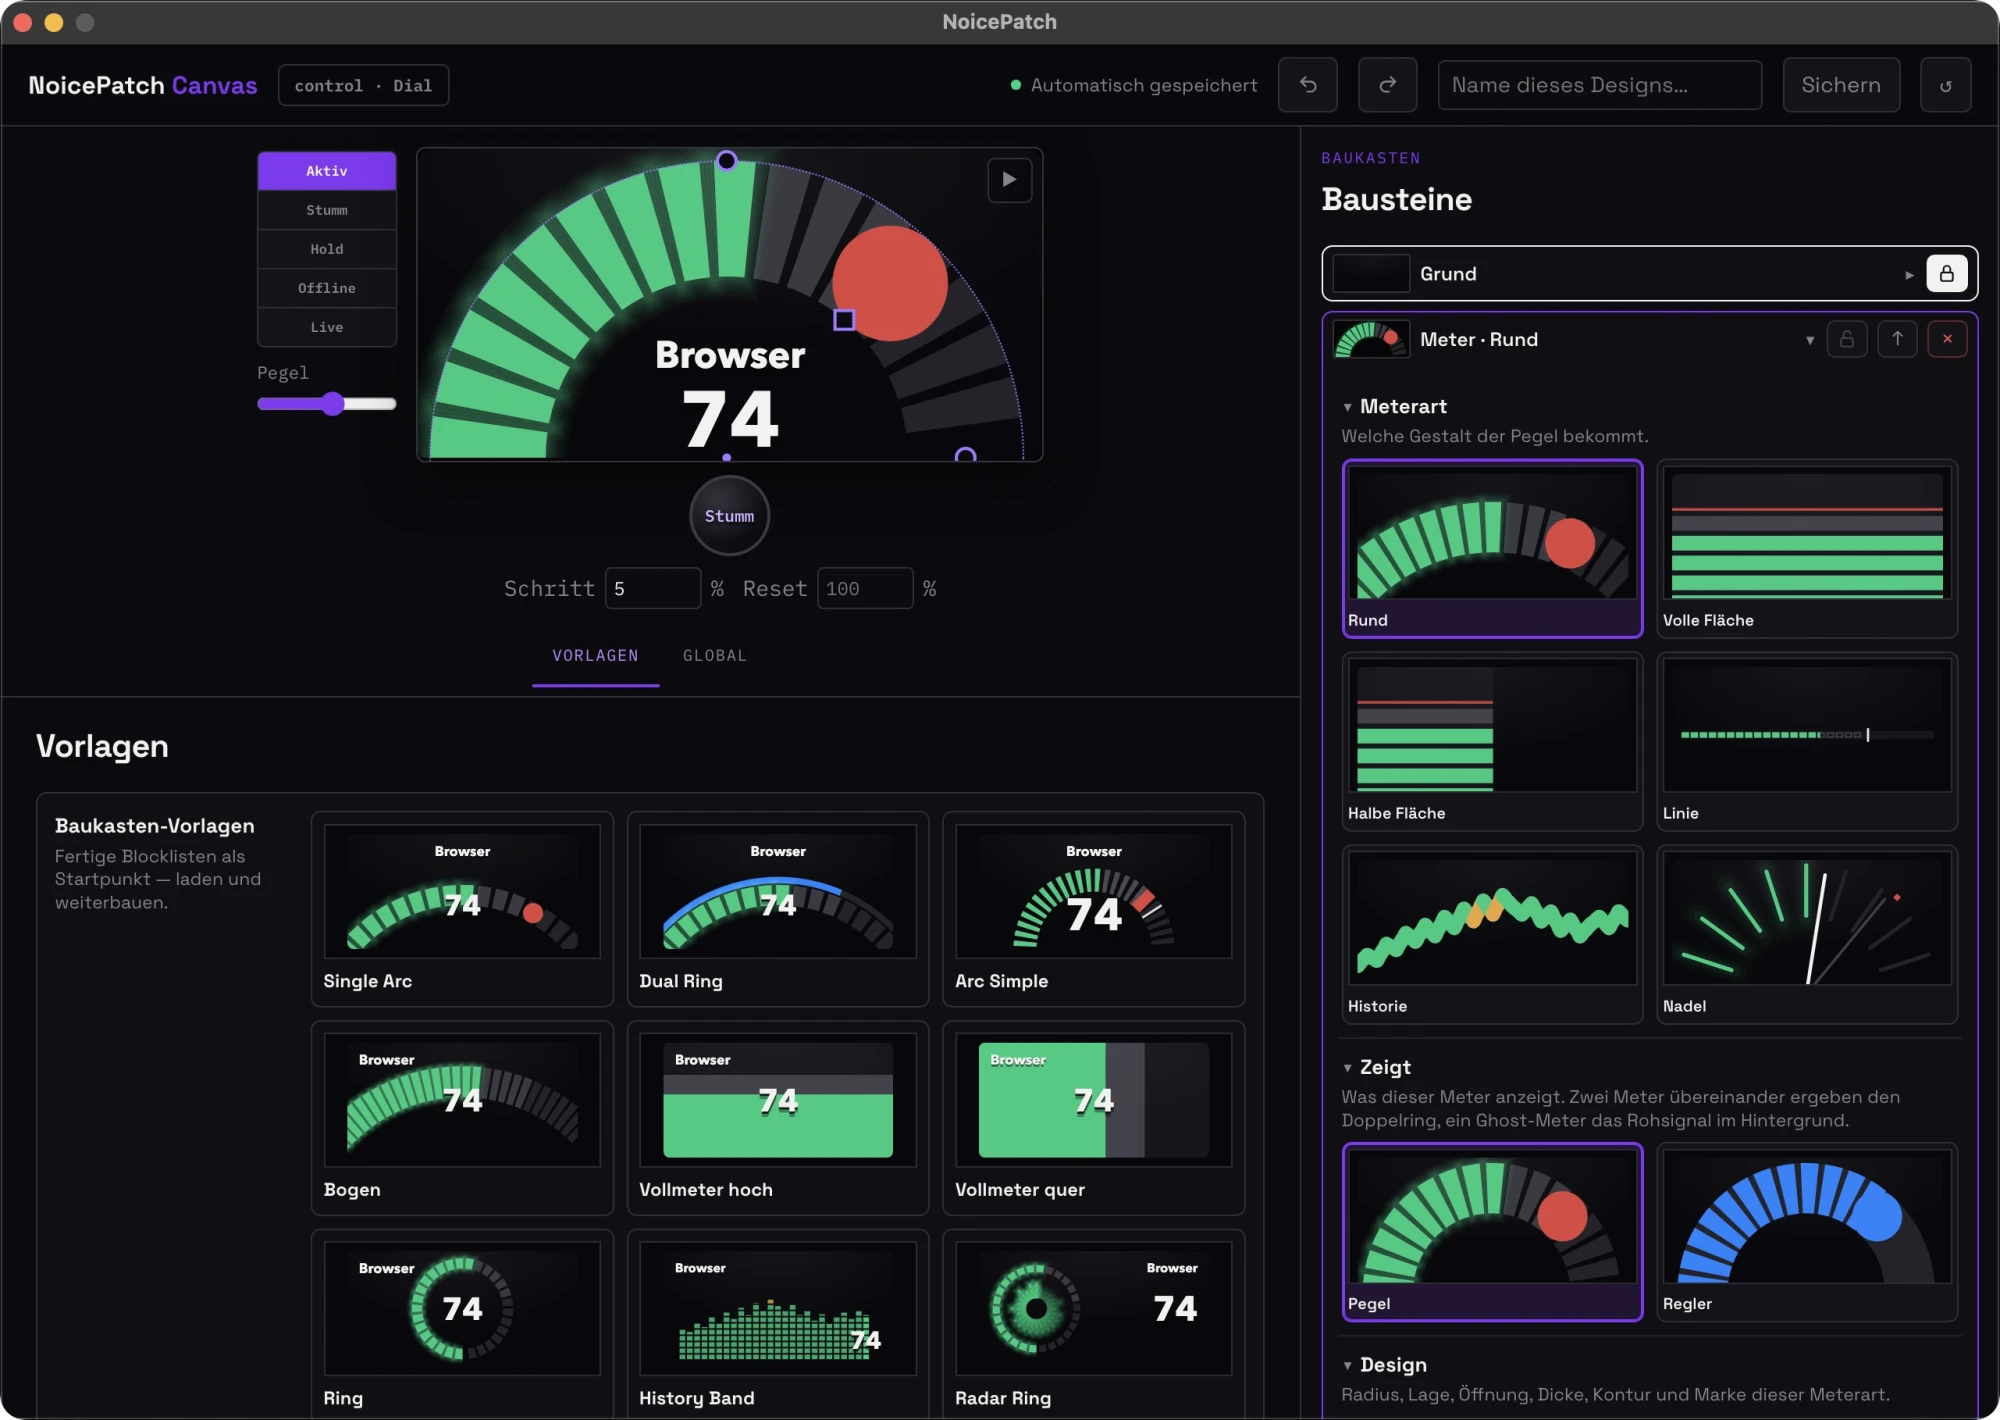Collapse the Design section

(x=1347, y=1366)
